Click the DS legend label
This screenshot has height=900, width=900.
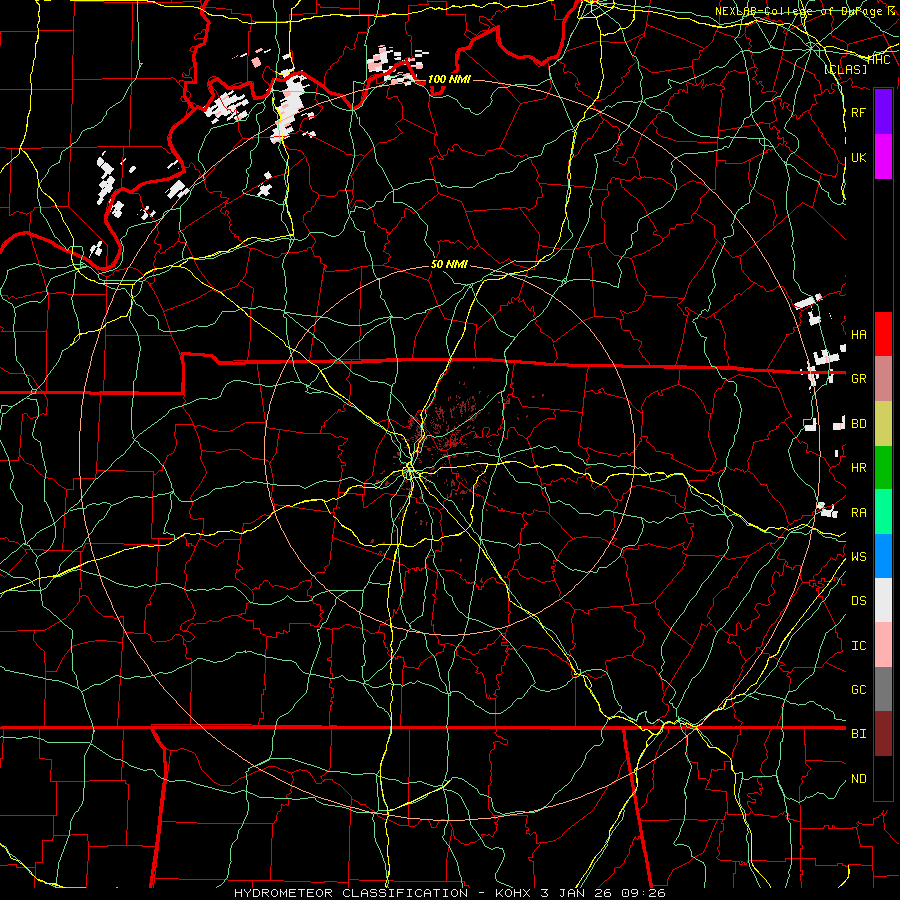[x=859, y=601]
